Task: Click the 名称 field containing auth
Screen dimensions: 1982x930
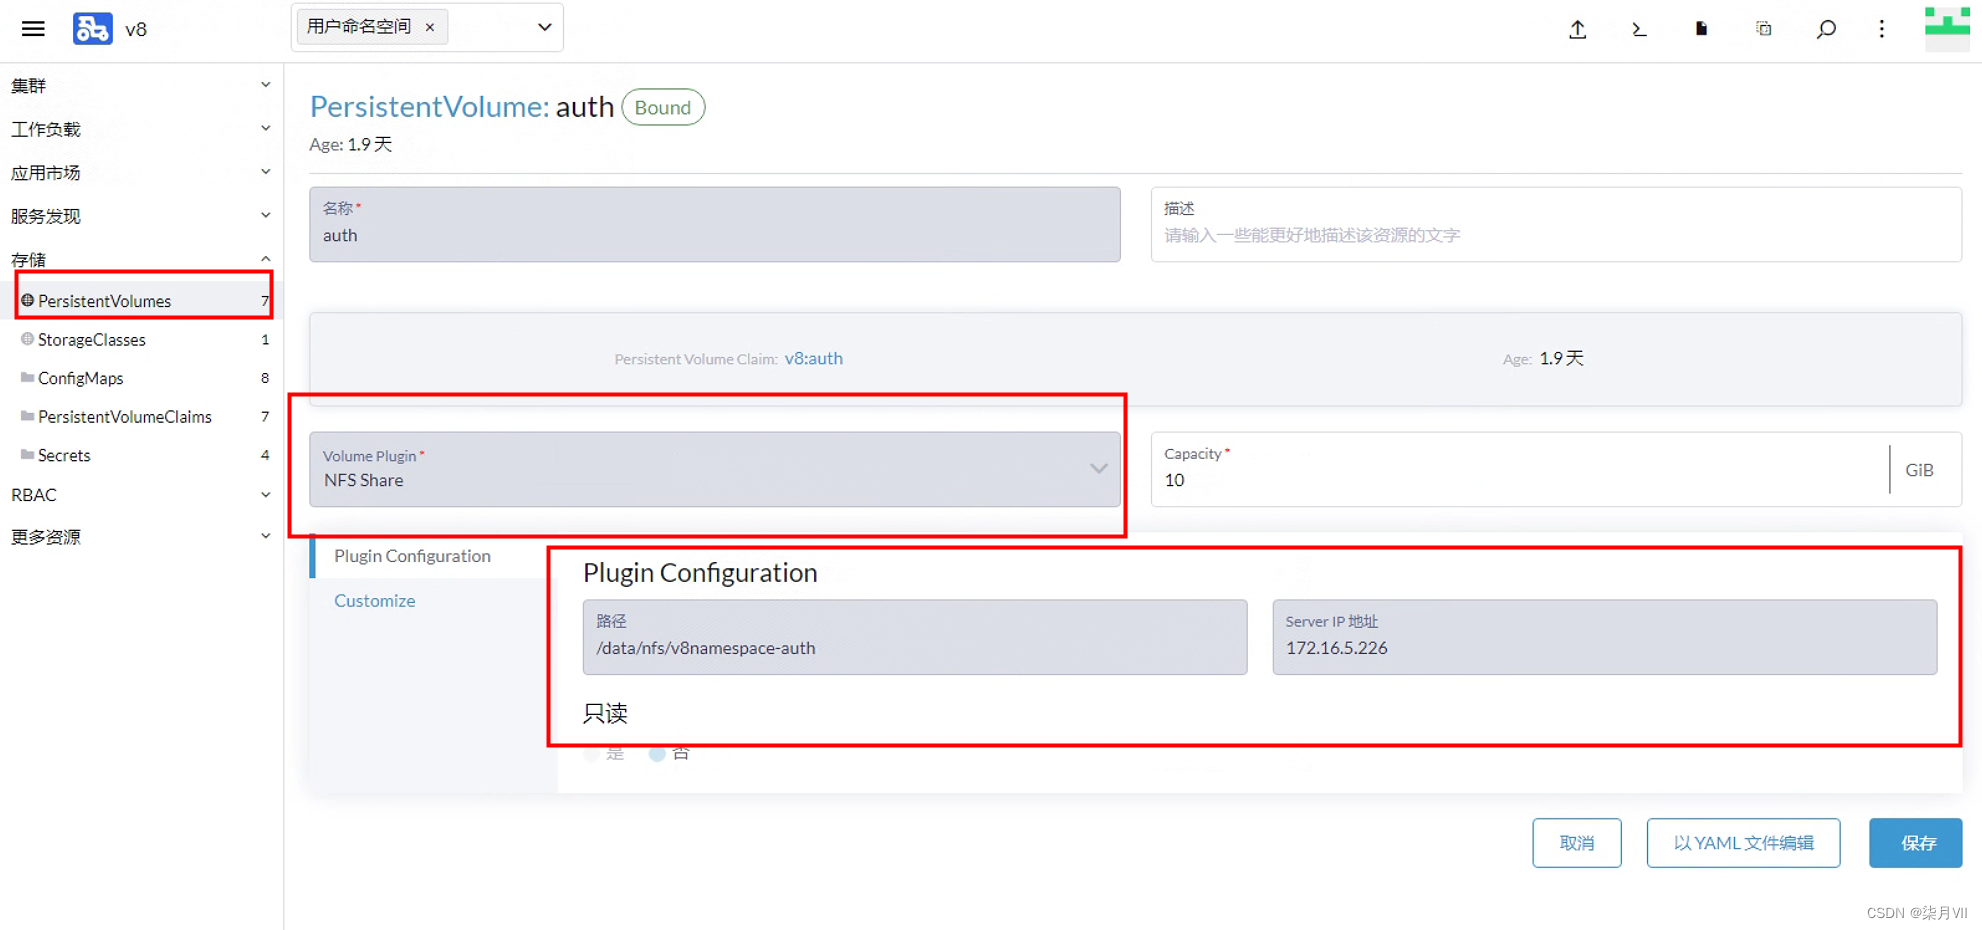Action: (x=714, y=224)
